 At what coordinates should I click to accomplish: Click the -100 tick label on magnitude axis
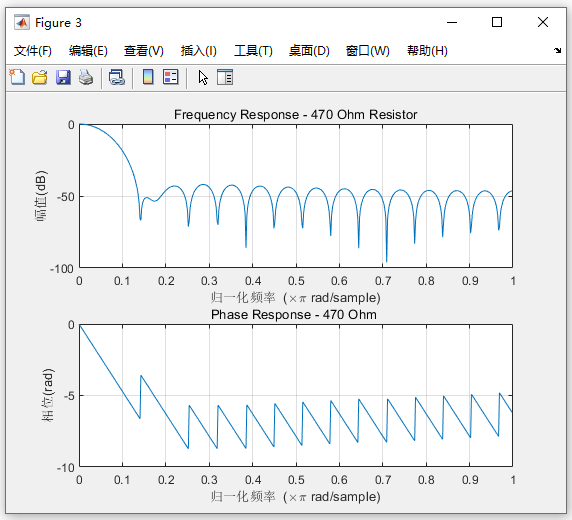[x=62, y=269]
